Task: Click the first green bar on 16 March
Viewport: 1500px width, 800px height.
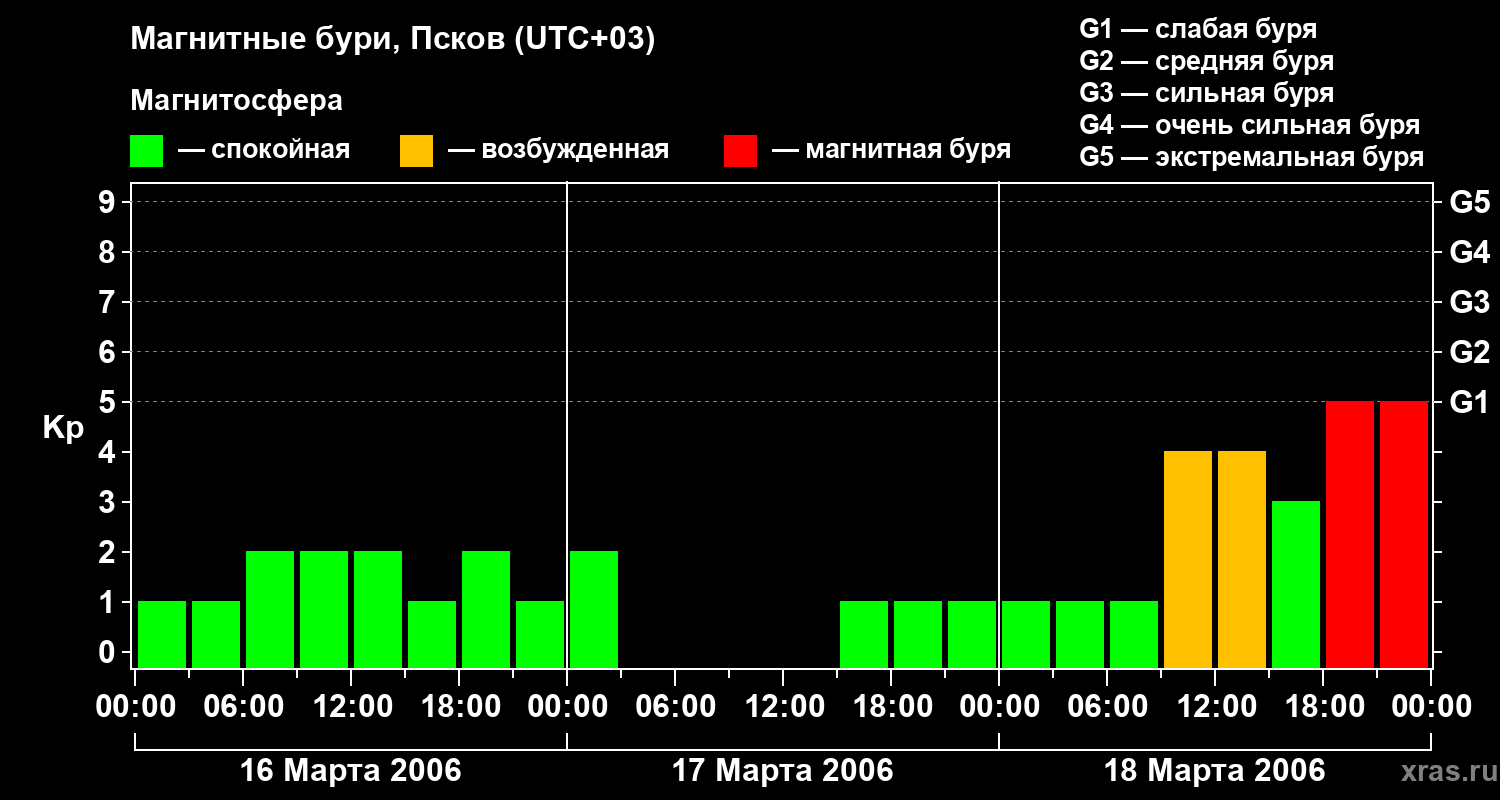Action: pos(162,635)
